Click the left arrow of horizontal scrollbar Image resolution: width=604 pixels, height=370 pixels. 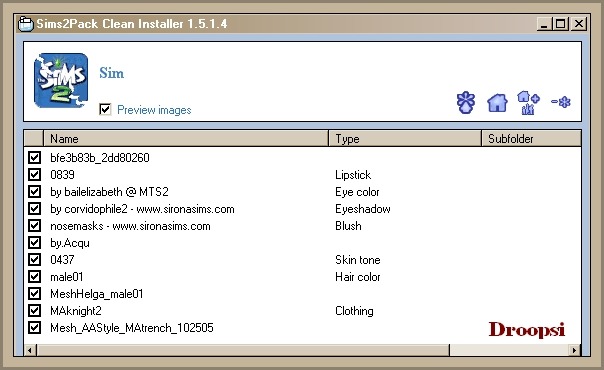(x=30, y=350)
